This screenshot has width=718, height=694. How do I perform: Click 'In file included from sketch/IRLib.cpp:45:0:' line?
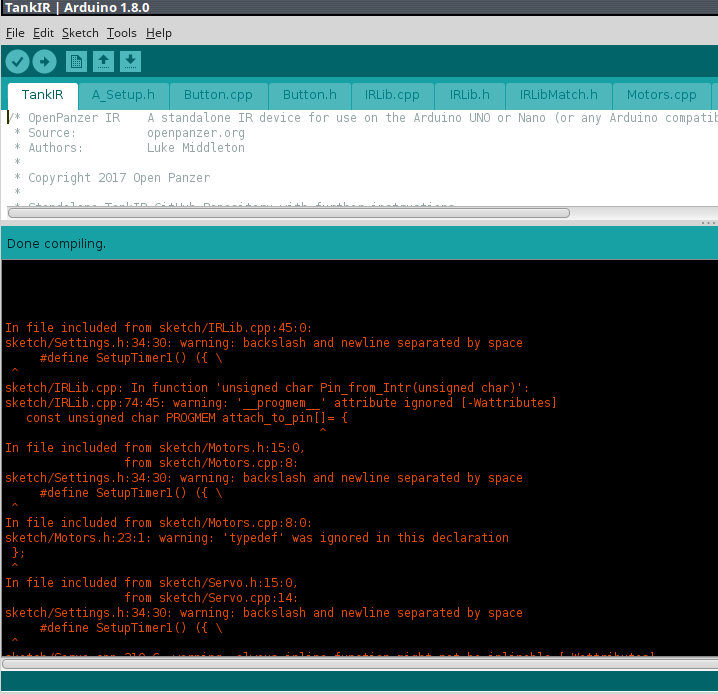pos(158,328)
